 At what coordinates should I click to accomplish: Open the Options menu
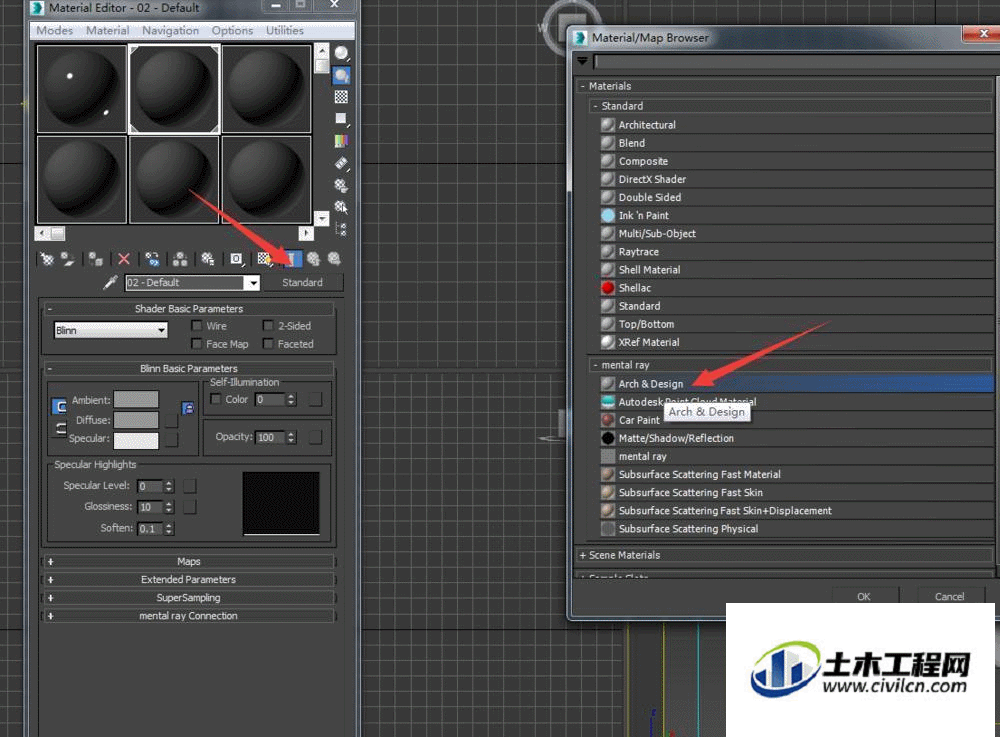pyautogui.click(x=232, y=31)
